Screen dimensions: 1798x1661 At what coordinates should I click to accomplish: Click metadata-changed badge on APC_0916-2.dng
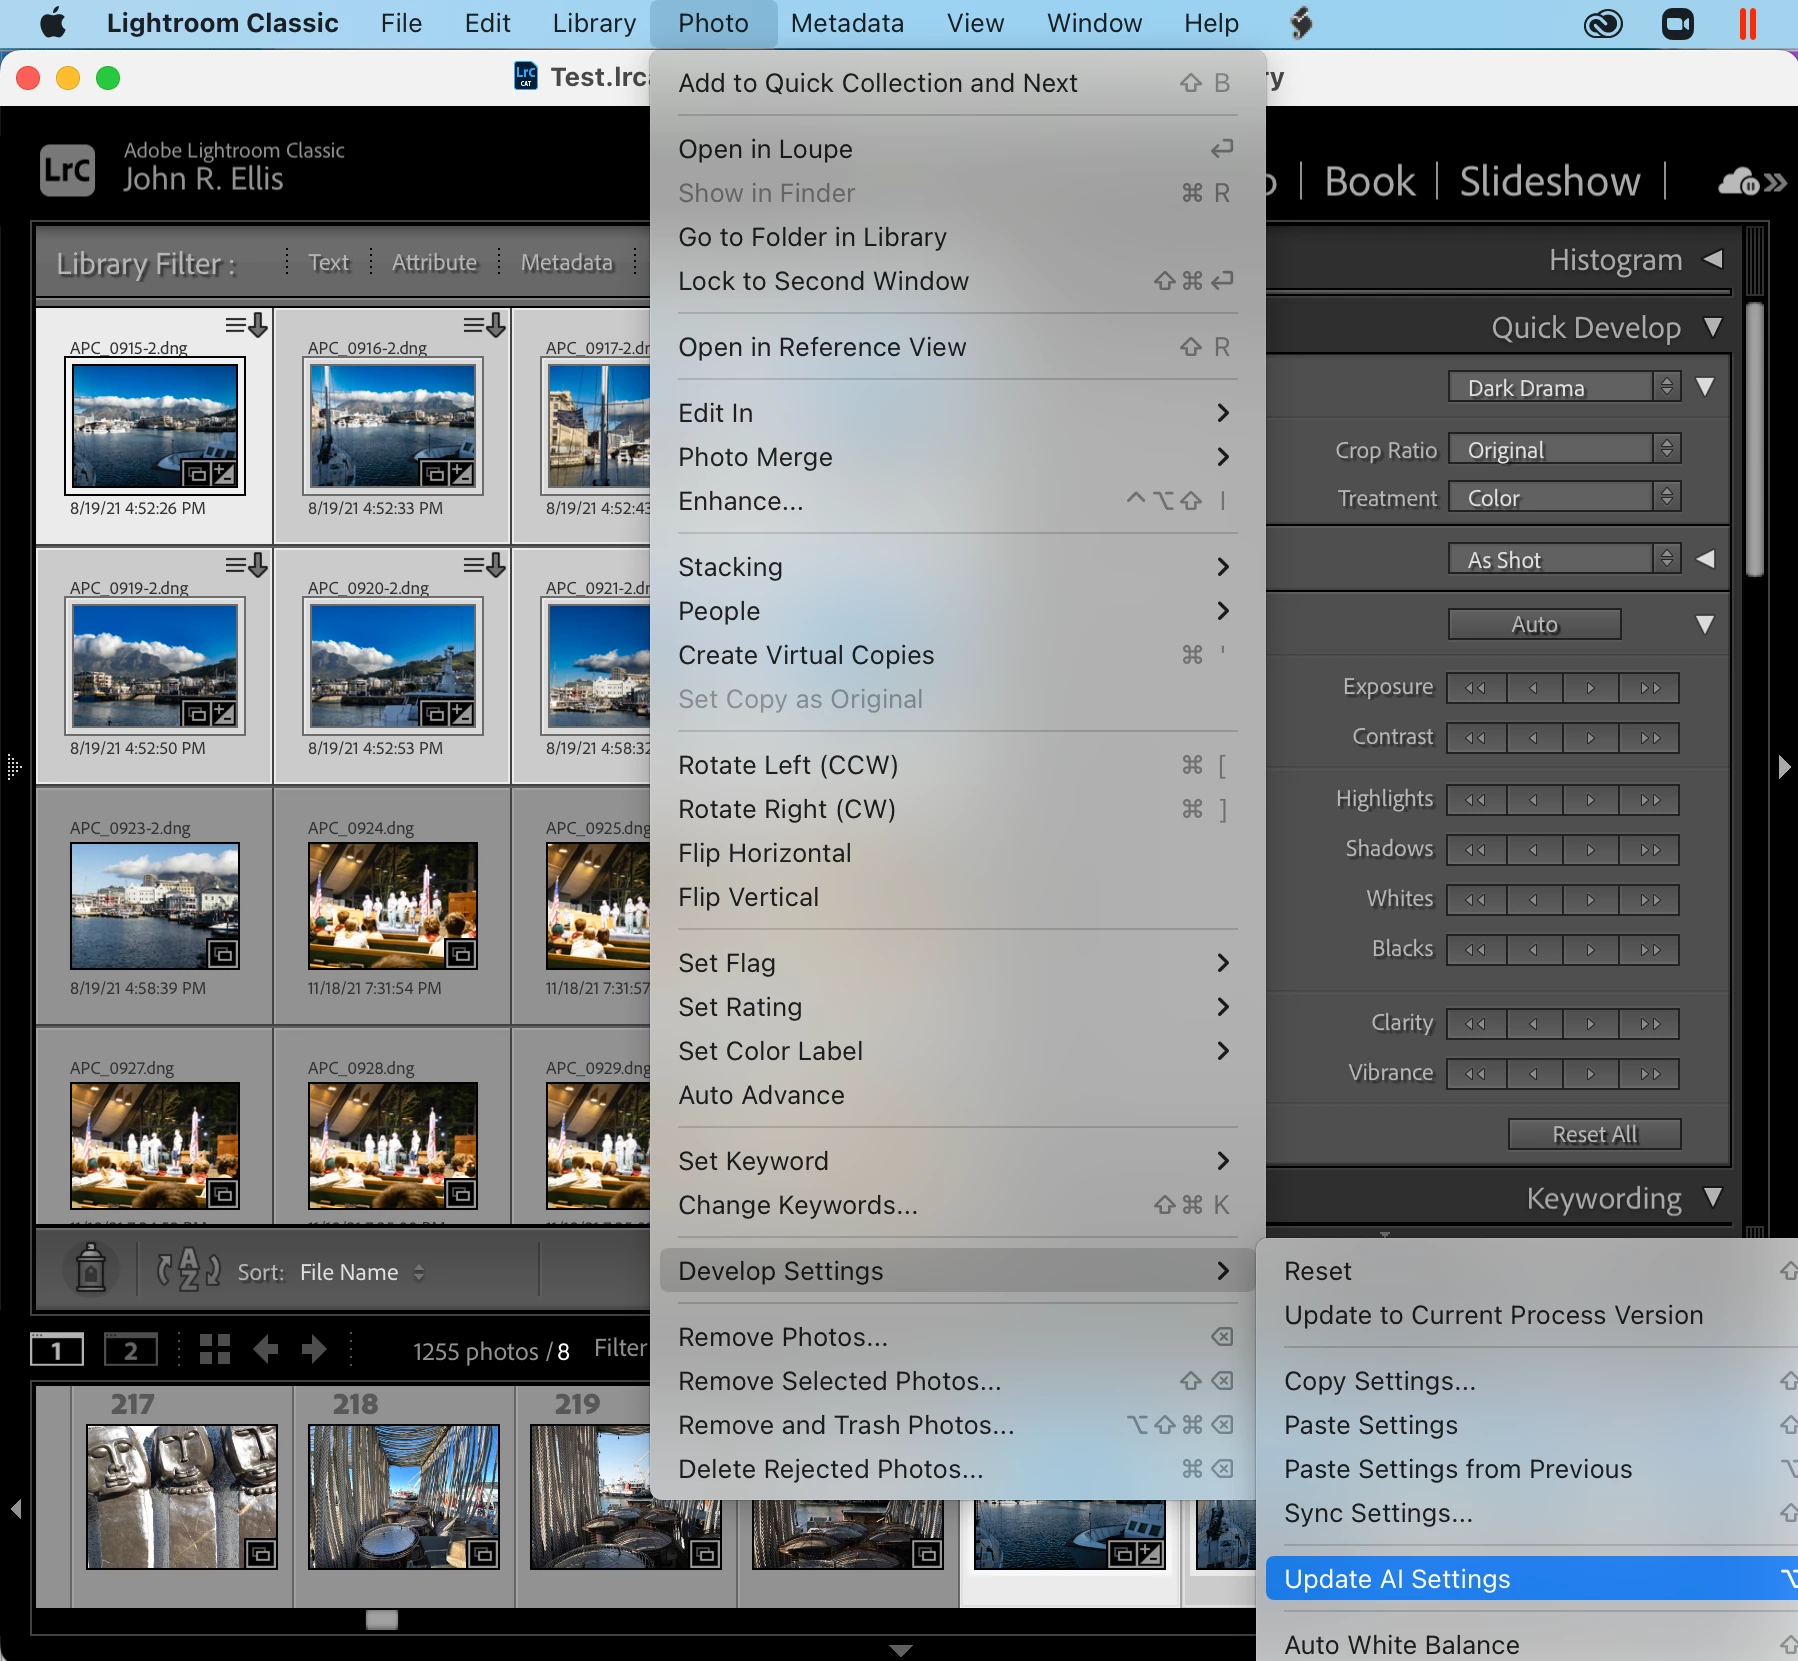point(484,325)
